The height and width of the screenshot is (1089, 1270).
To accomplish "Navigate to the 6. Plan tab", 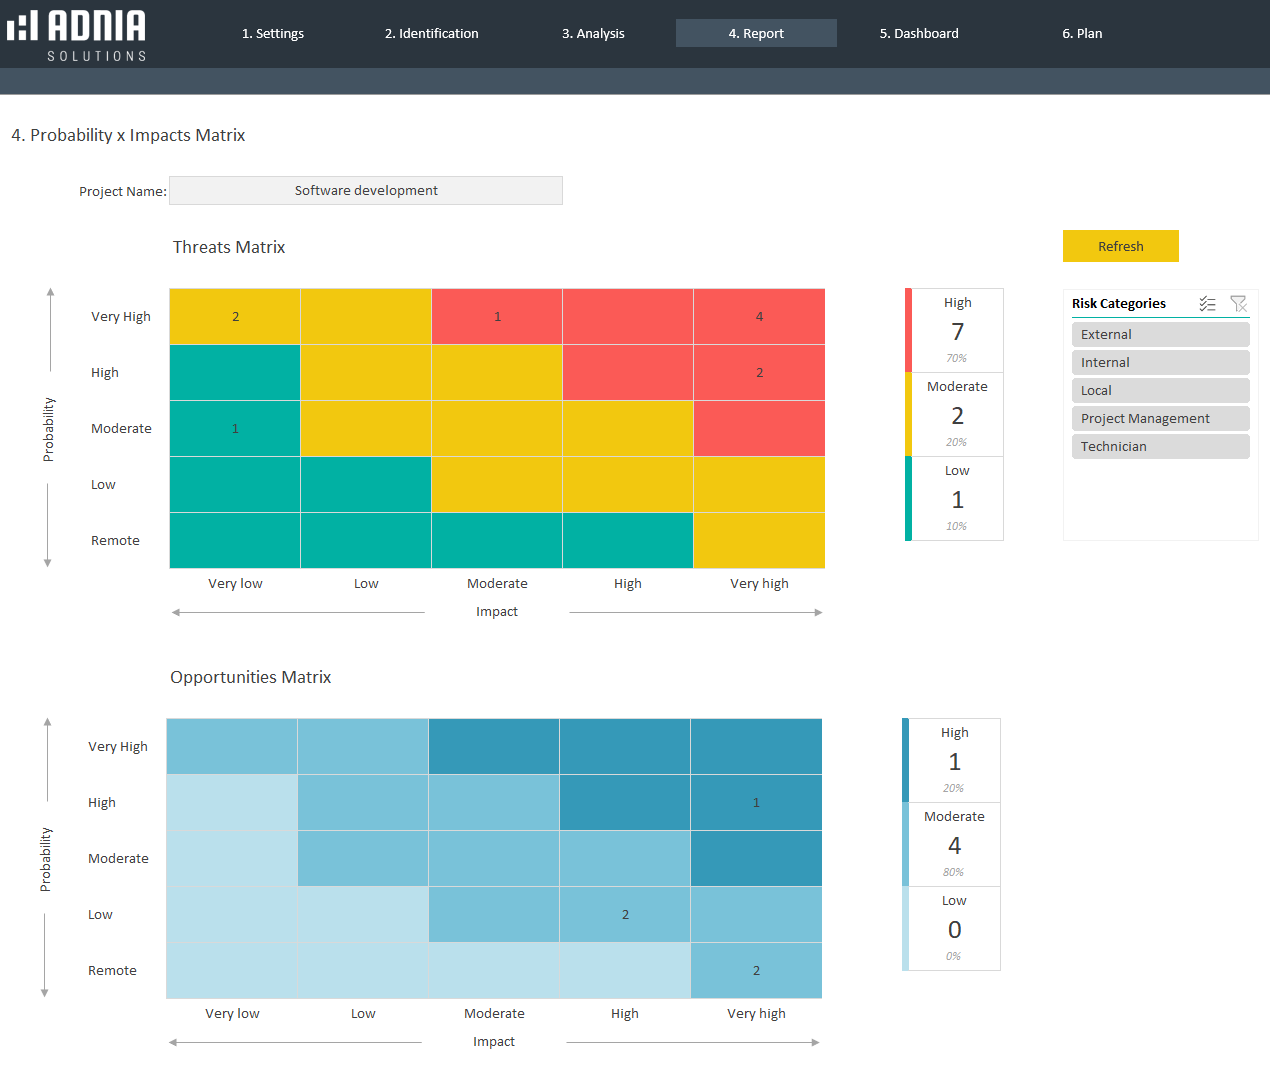I will [x=1082, y=34].
